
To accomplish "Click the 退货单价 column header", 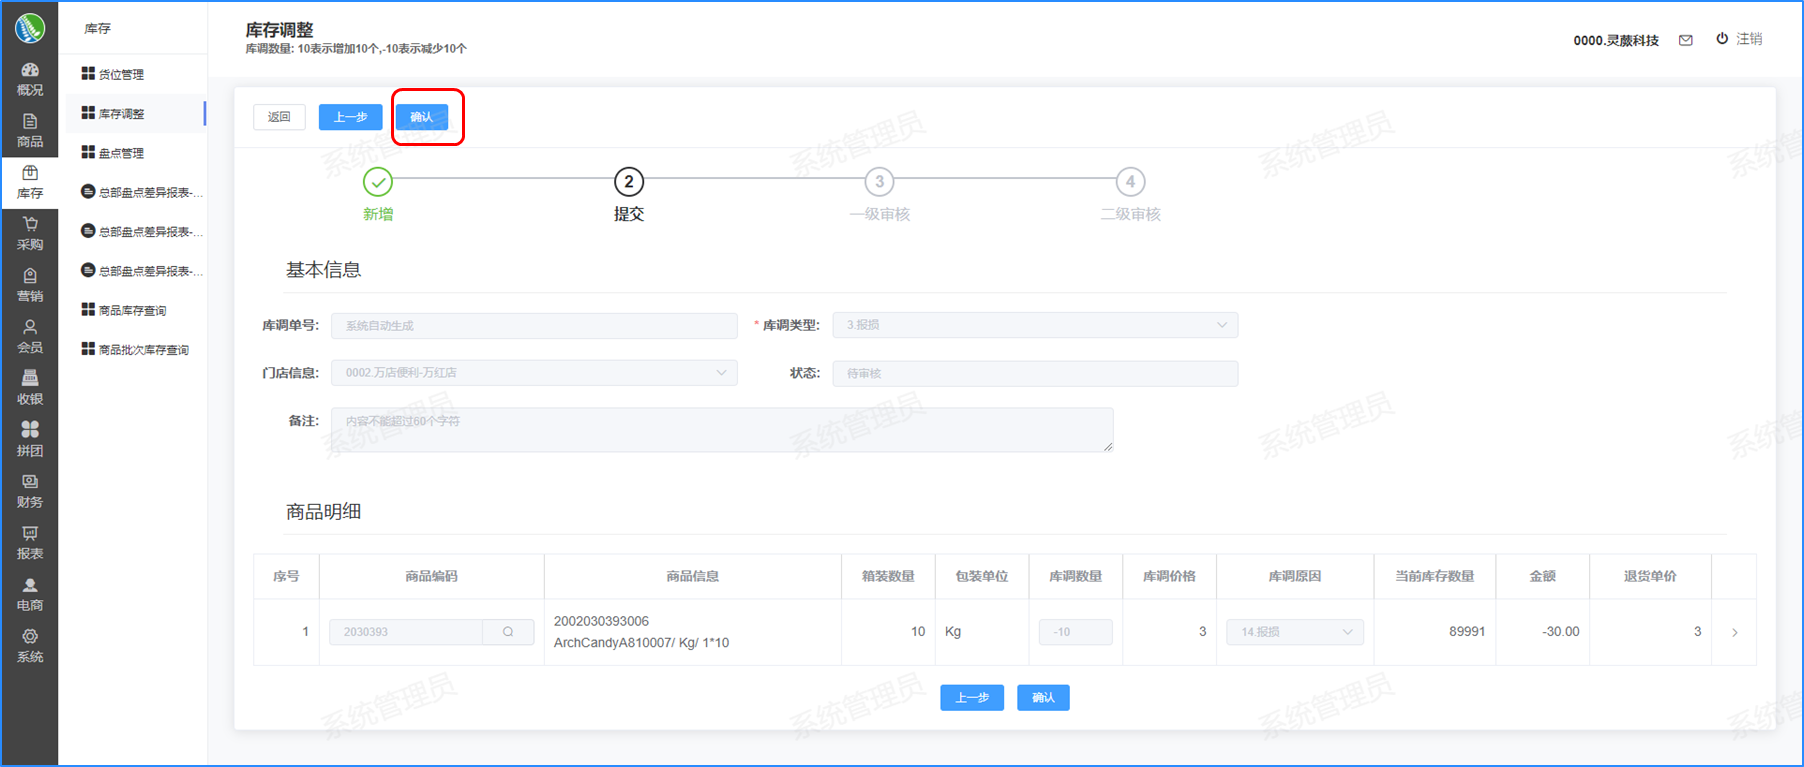I will tap(1650, 576).
